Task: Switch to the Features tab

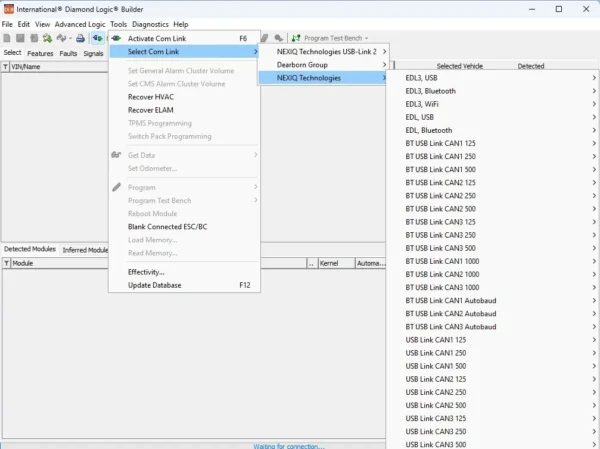Action: pyautogui.click(x=40, y=53)
